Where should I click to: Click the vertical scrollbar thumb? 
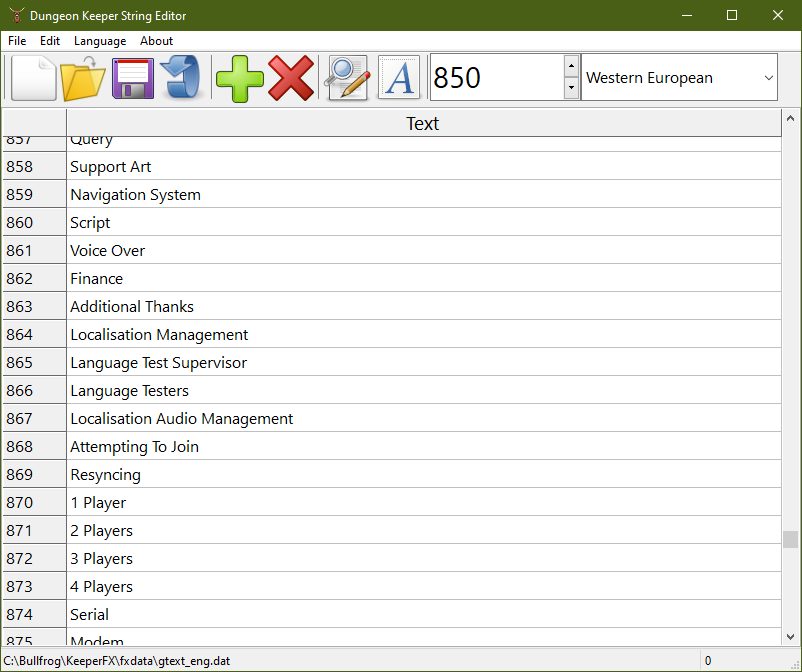click(790, 539)
